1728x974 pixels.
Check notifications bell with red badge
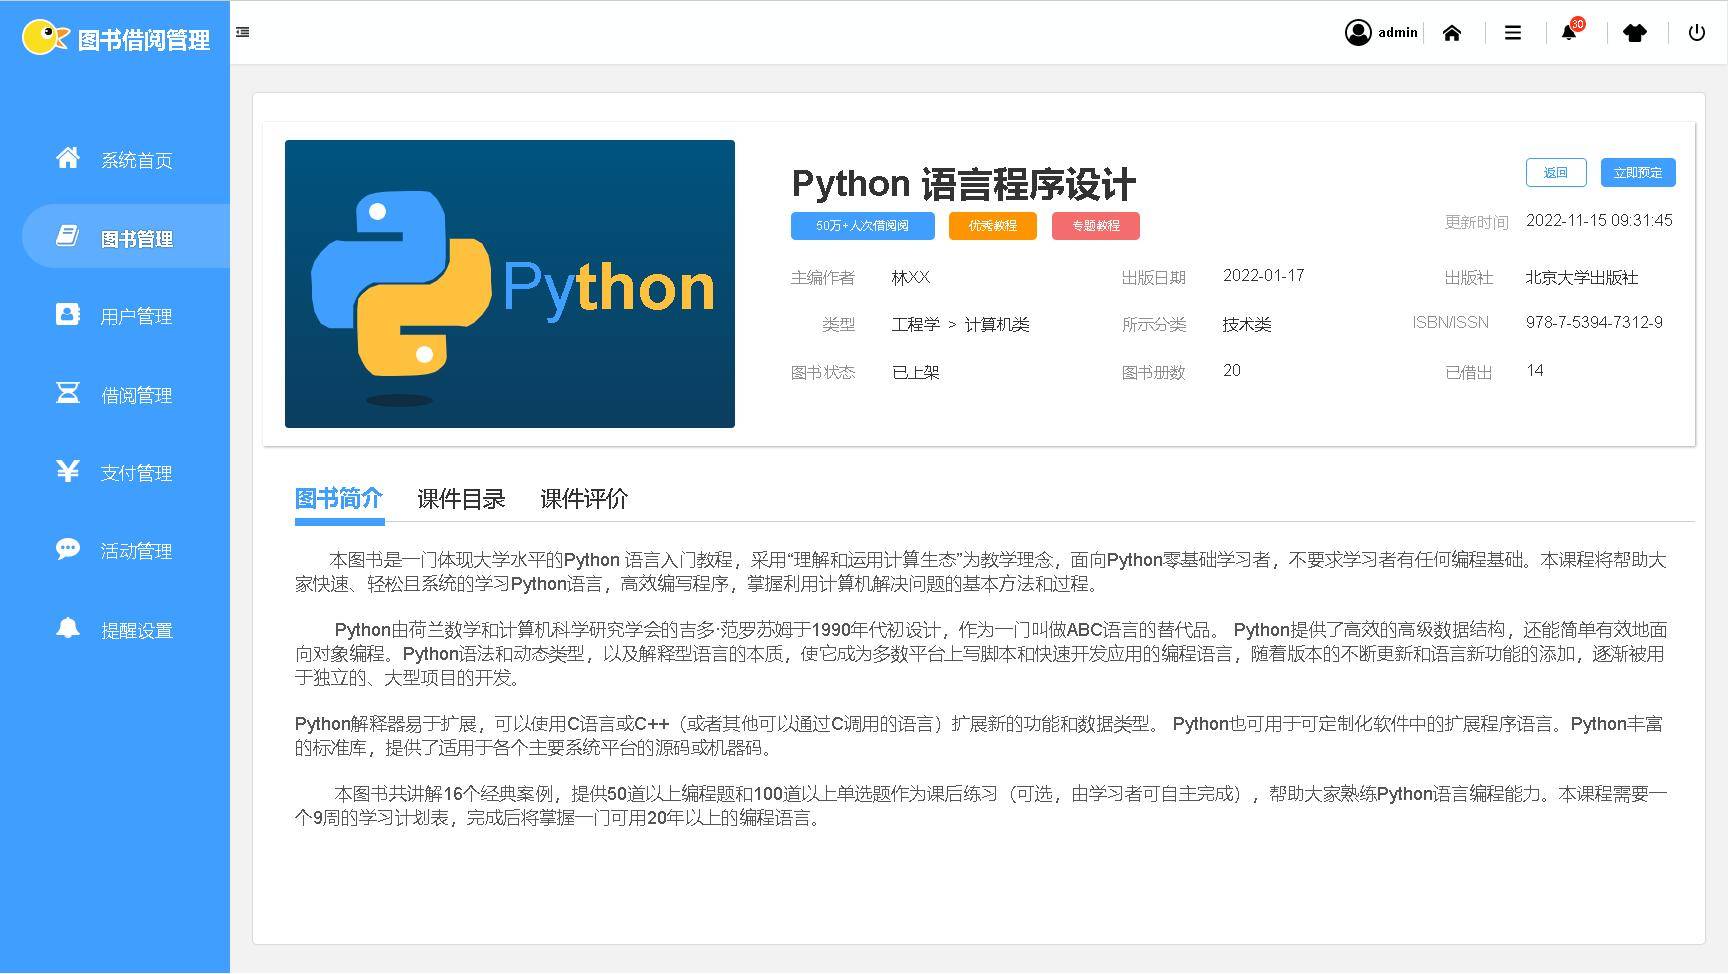coord(1569,33)
